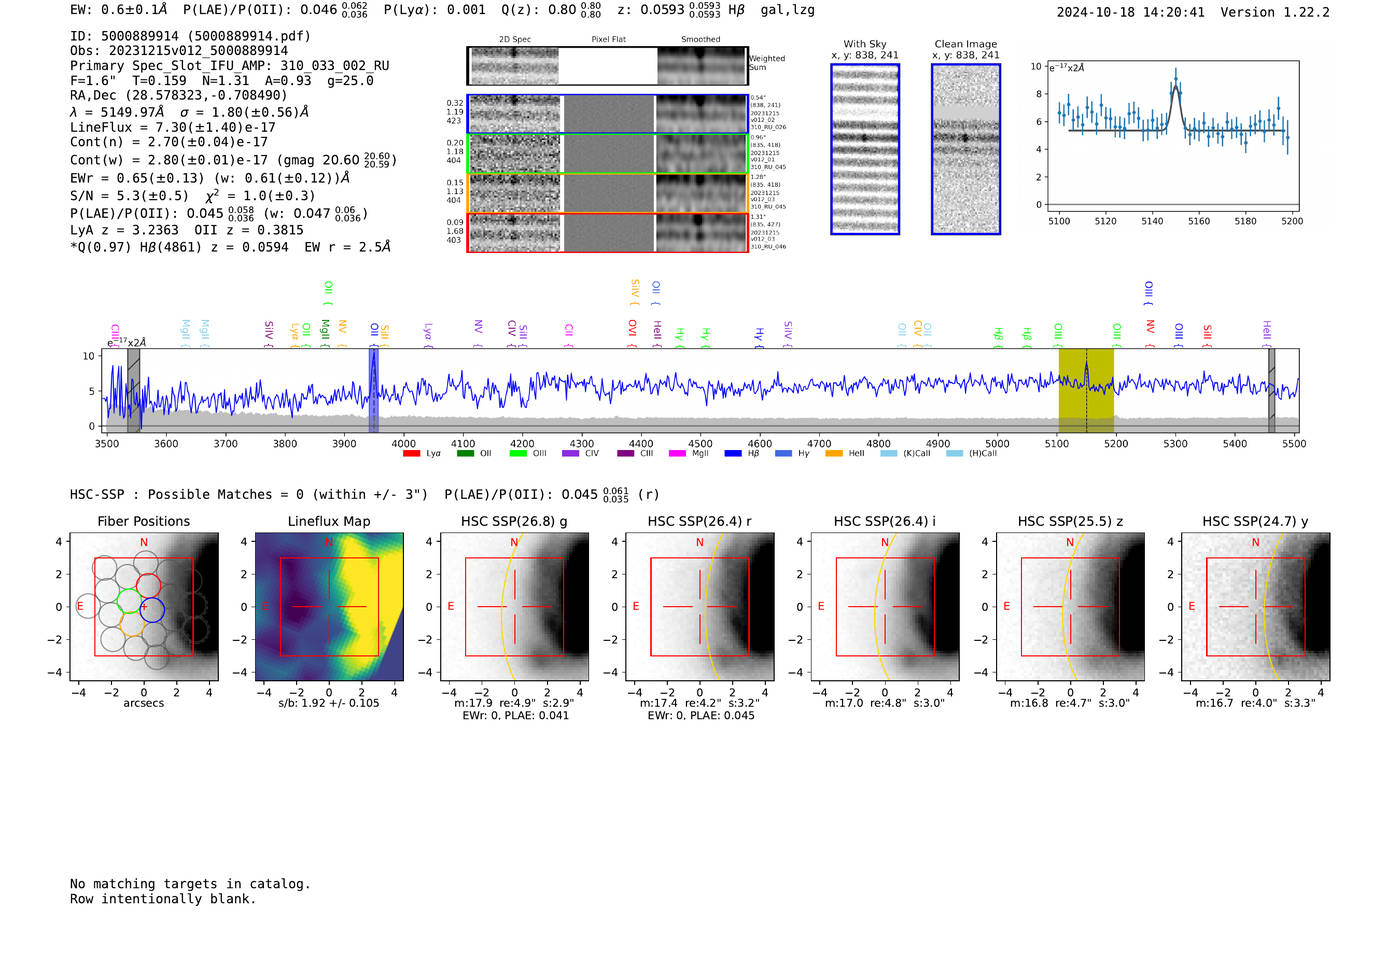Click the 'arcsecs' axis label
The height and width of the screenshot is (953, 1400).
coord(144,703)
